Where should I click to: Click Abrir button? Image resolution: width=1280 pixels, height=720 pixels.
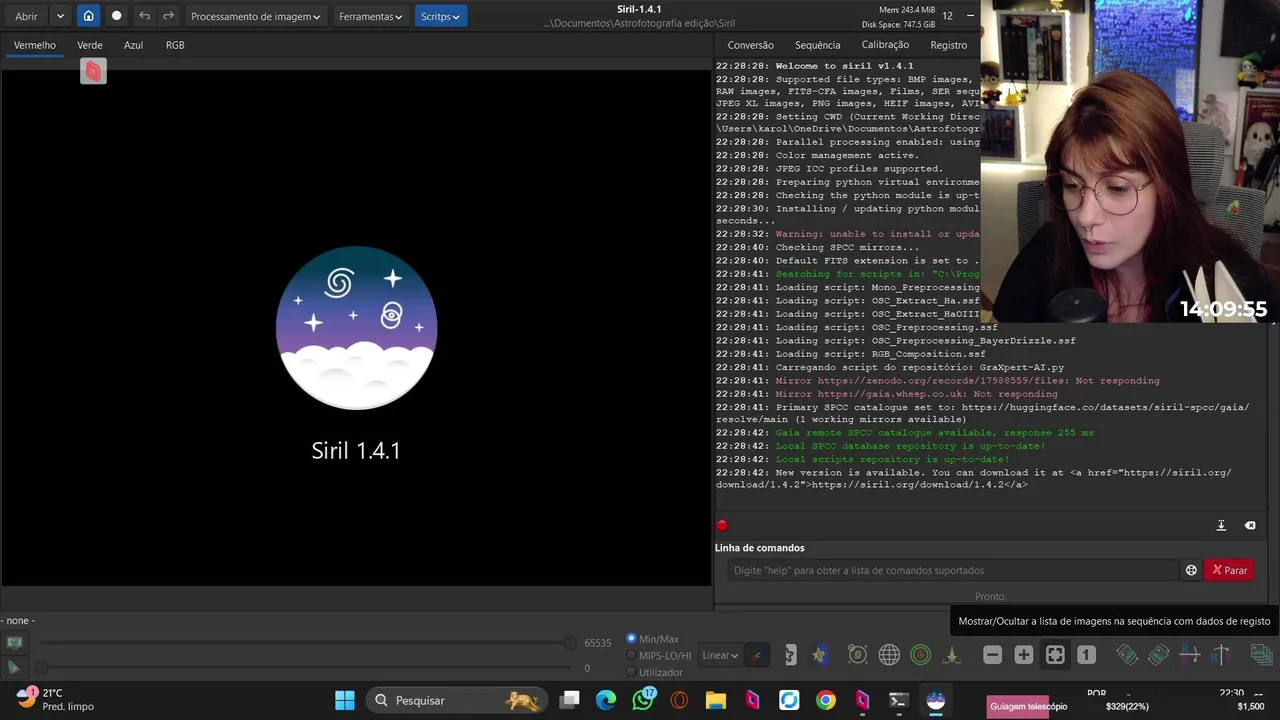point(26,16)
